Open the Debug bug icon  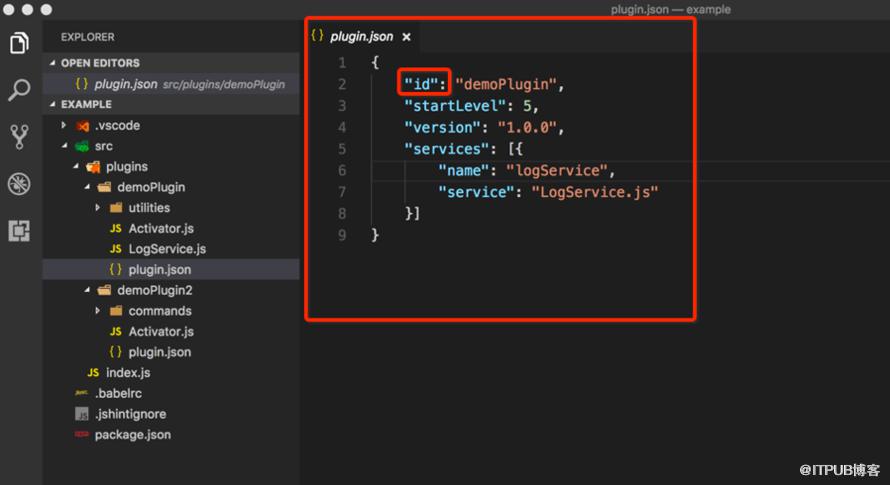(19, 183)
